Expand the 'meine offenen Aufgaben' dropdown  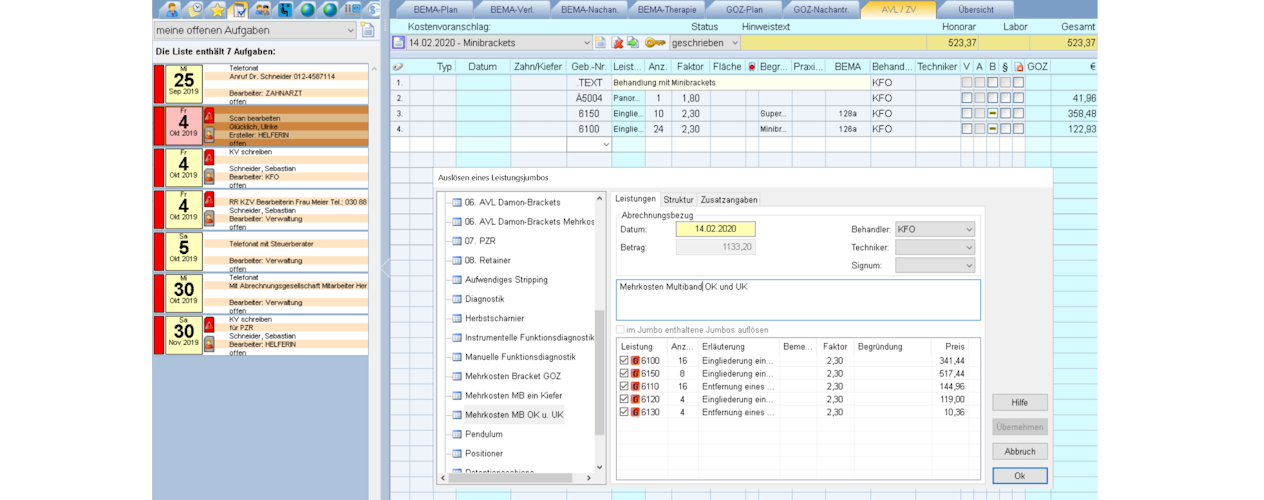point(348,30)
